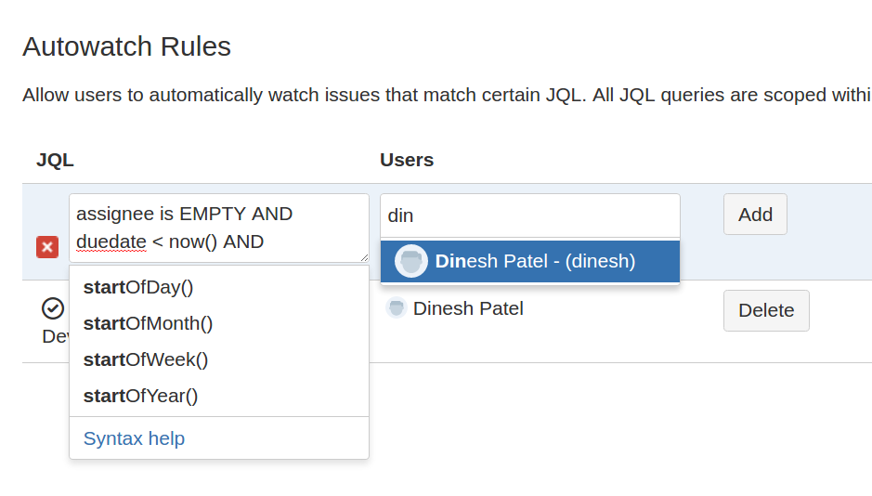Click the valid-query checkmark icon in existing rule
The width and height of the screenshot is (872, 496).
click(x=52, y=308)
